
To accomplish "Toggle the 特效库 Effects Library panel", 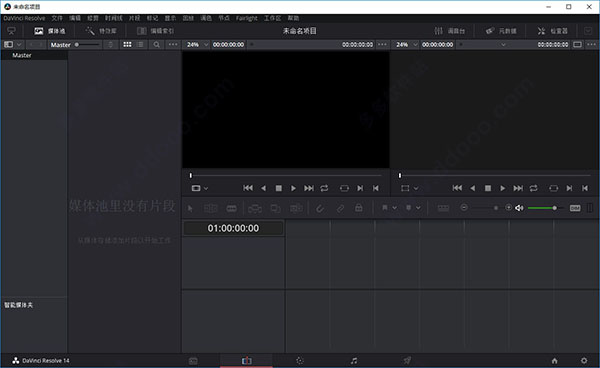I will point(101,31).
